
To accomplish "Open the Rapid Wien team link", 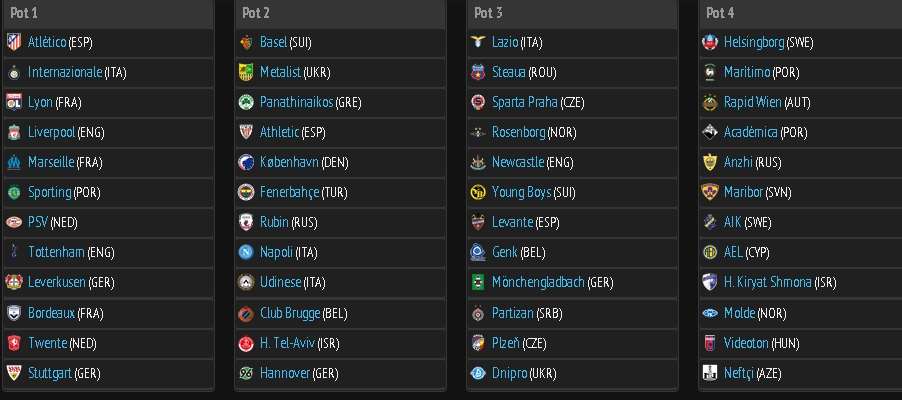I will click(753, 102).
